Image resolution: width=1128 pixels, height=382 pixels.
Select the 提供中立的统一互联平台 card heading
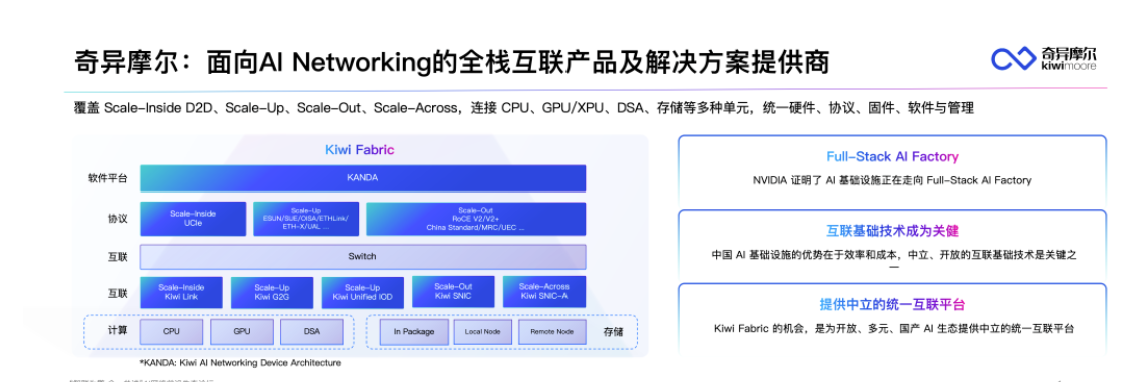pyautogui.click(x=892, y=304)
